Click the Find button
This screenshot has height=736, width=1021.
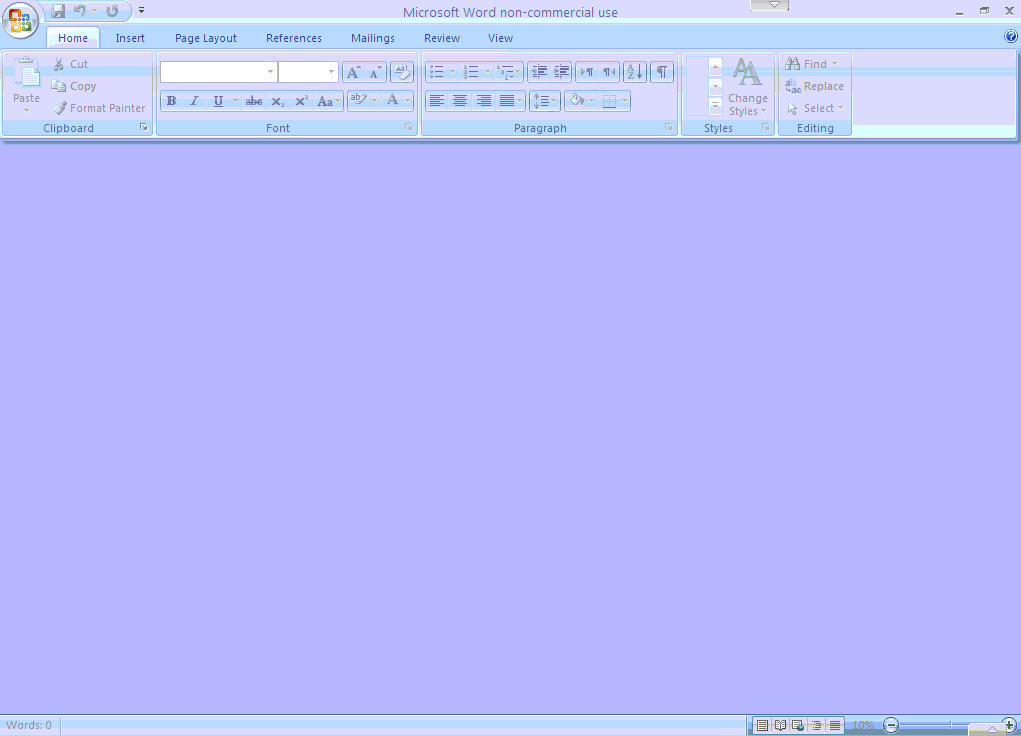tap(811, 64)
